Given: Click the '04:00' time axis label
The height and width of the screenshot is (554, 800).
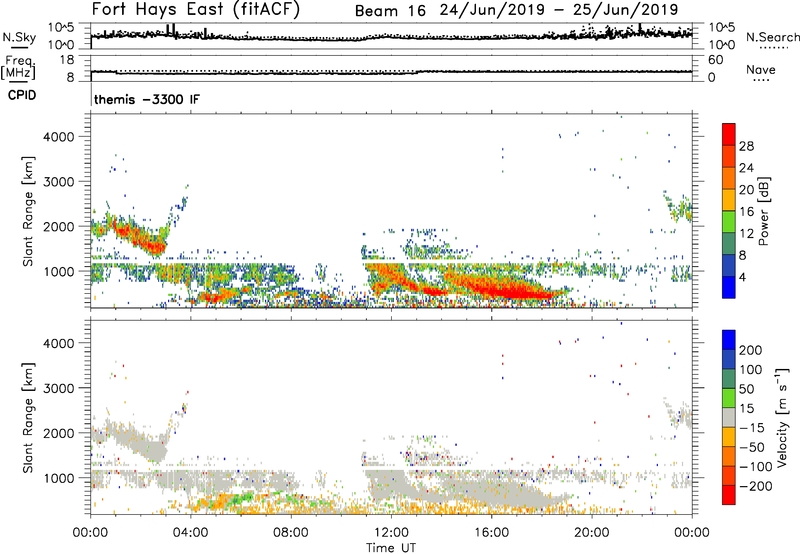Looking at the screenshot, I should (x=190, y=533).
